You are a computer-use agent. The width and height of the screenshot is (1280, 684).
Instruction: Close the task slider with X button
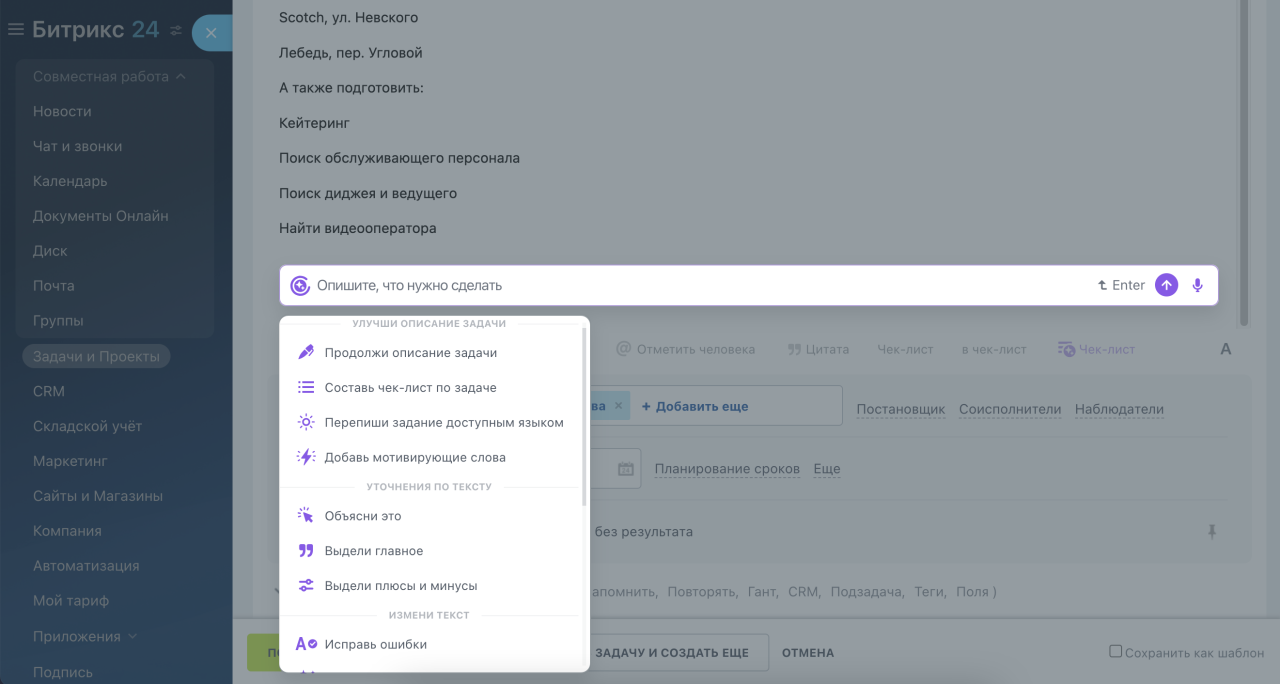pyautogui.click(x=210, y=33)
